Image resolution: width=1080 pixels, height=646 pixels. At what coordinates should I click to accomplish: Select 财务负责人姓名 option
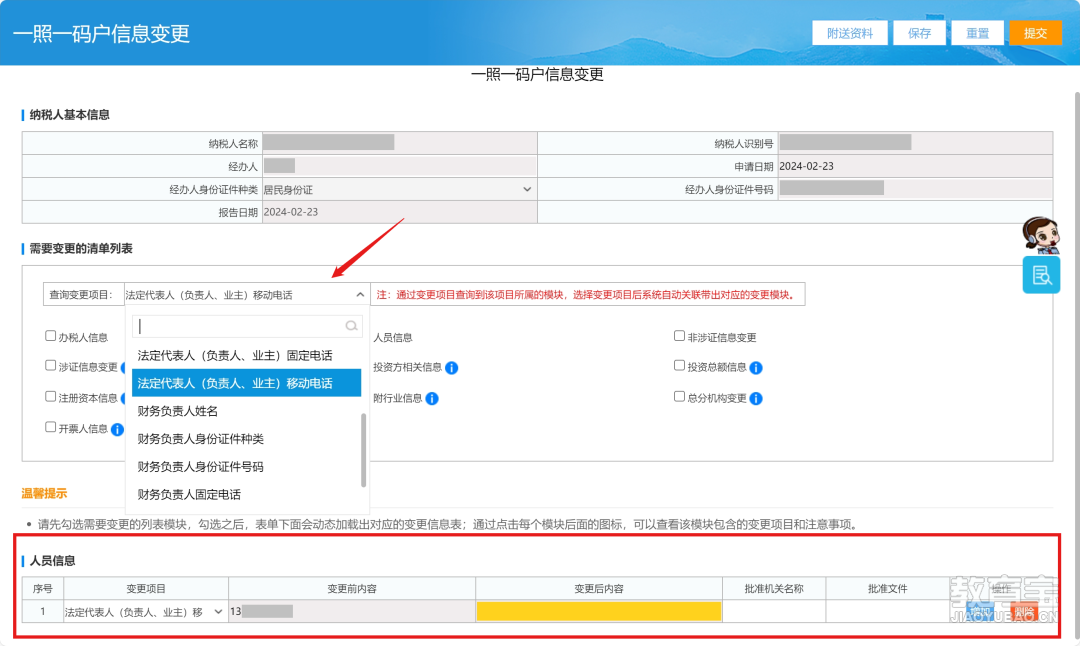(x=247, y=411)
